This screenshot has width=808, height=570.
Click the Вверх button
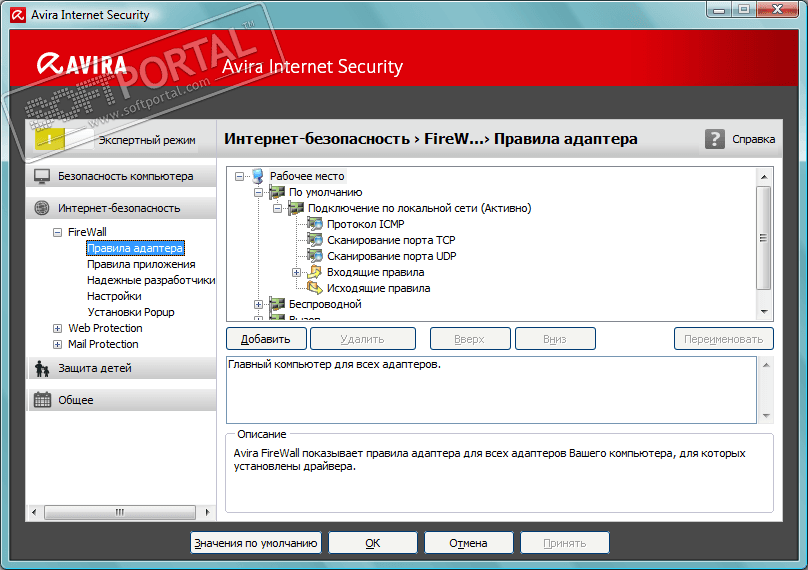[x=470, y=339]
